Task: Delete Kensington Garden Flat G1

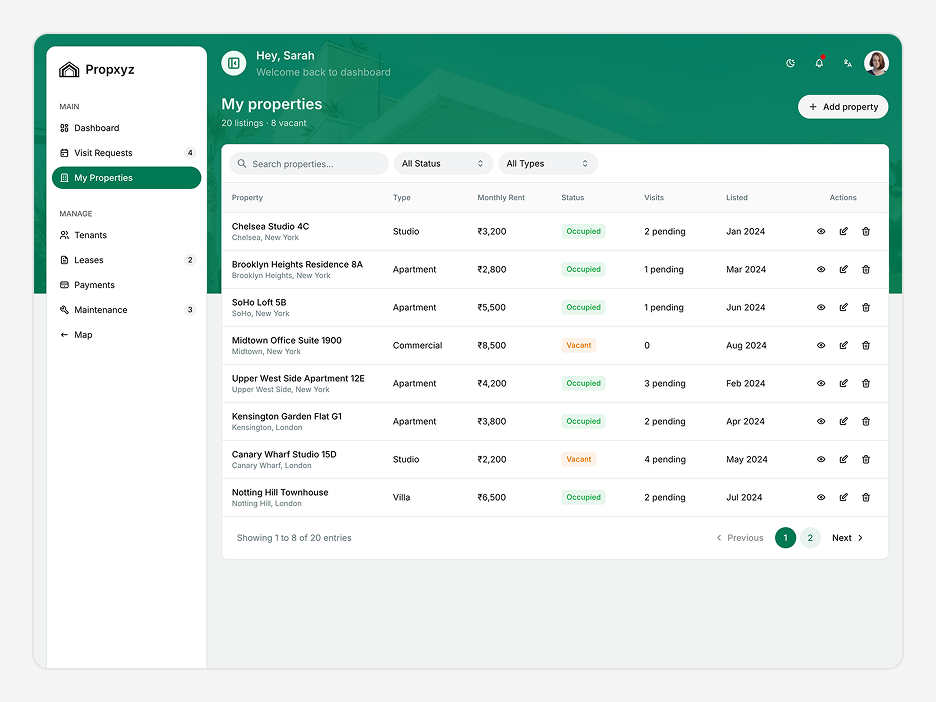Action: (866, 421)
